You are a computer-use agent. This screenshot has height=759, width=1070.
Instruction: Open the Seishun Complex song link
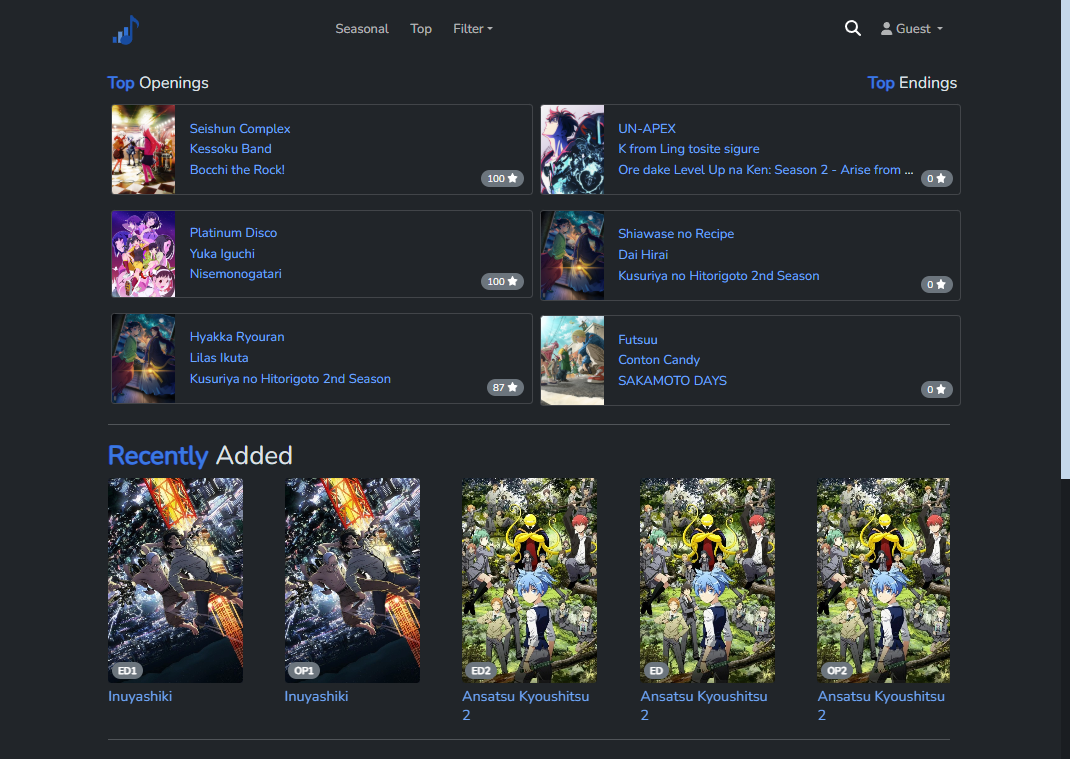click(x=240, y=128)
